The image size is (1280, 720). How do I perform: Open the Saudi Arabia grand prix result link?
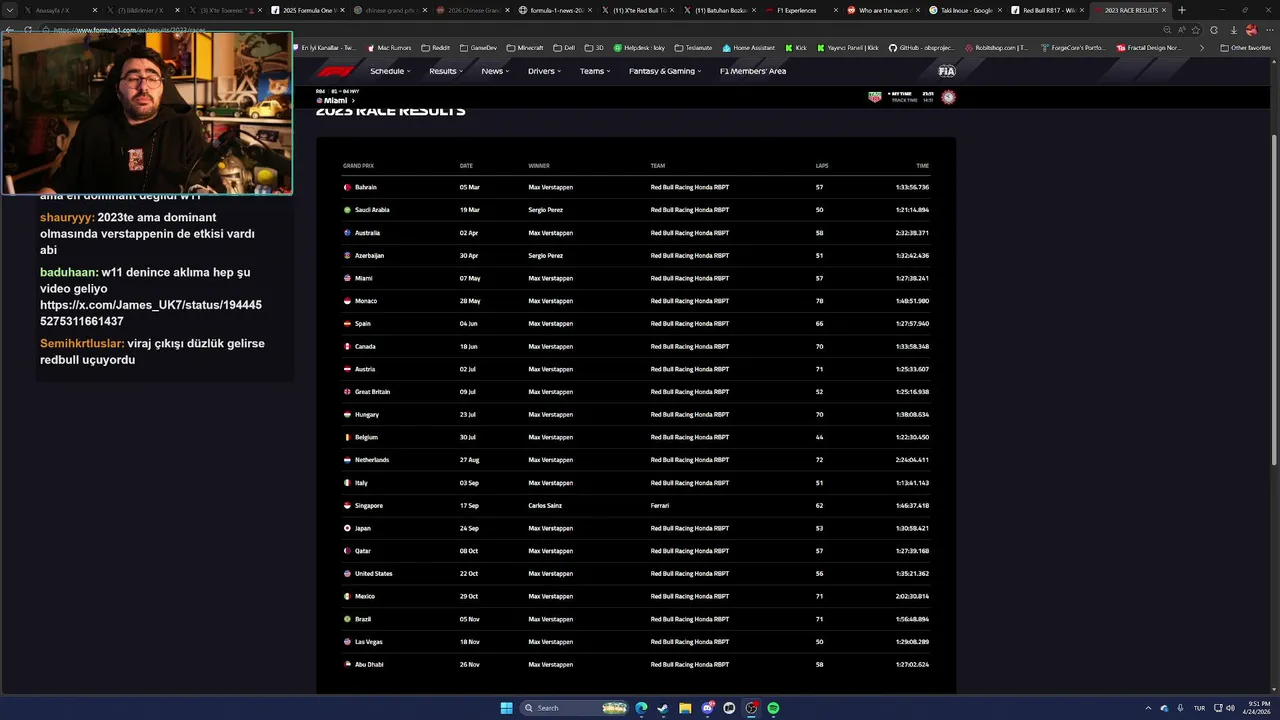tap(372, 210)
